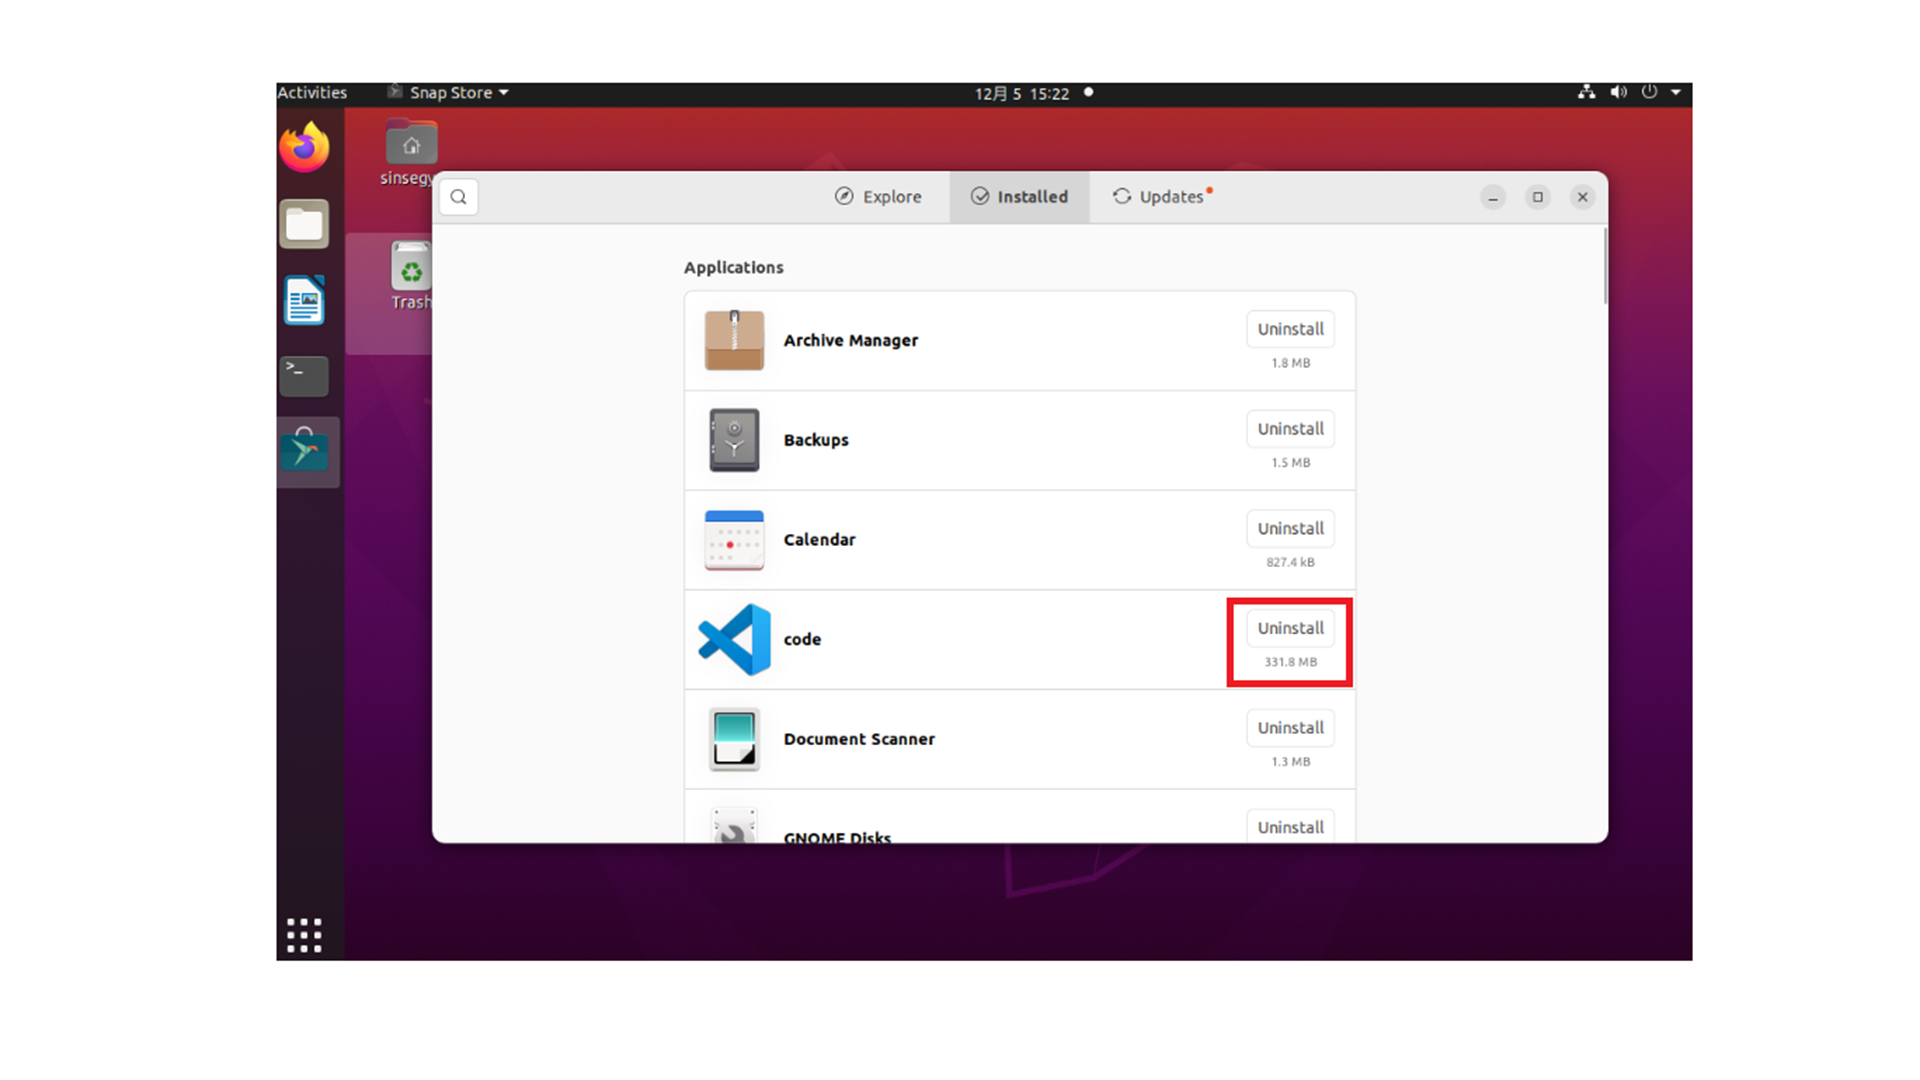Switch to the Updates tab
This screenshot has height=1080, width=1920.
(x=1160, y=197)
